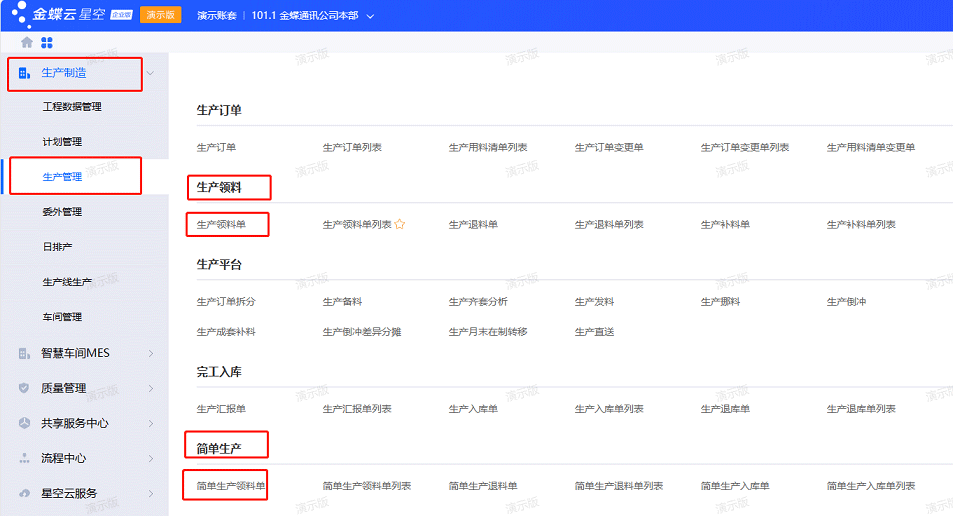Open the 金蝶通讯公司本部 organization dropdown
The image size is (953, 516).
tap(370, 16)
